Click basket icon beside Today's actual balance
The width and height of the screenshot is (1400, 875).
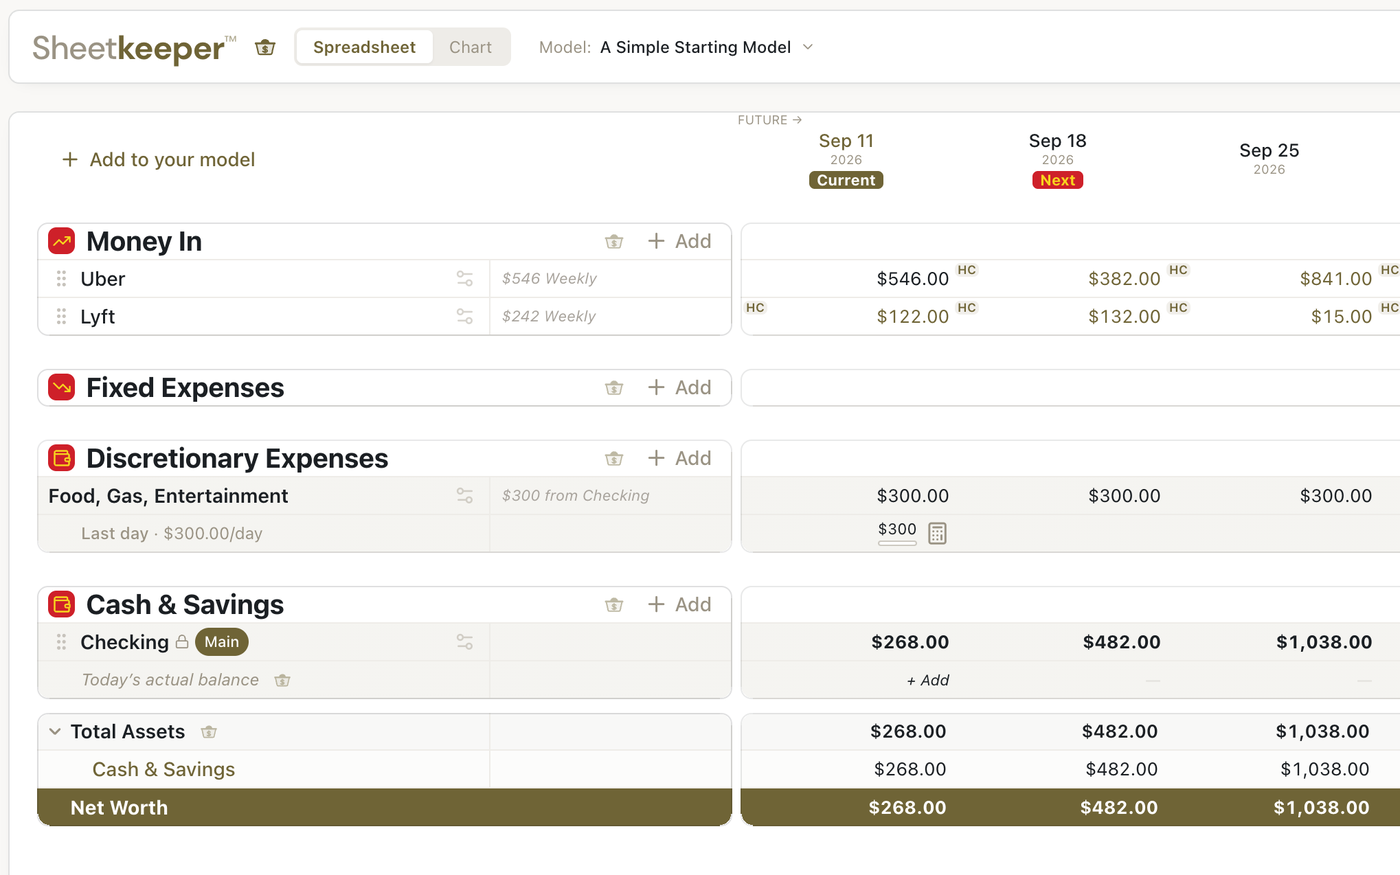[x=283, y=680]
